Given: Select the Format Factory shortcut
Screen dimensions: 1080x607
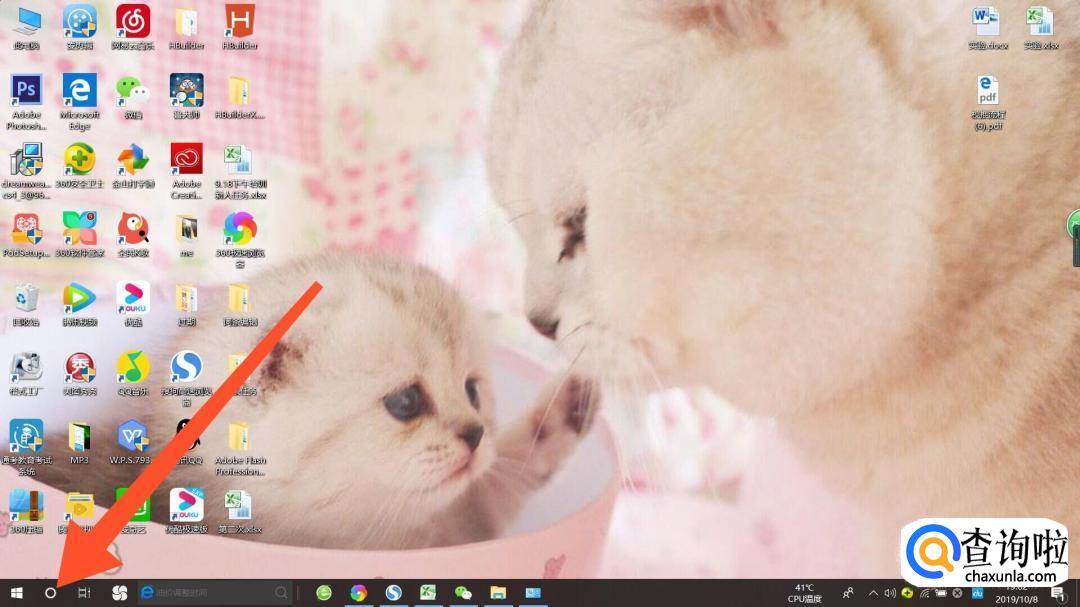Looking at the screenshot, I should click(26, 373).
